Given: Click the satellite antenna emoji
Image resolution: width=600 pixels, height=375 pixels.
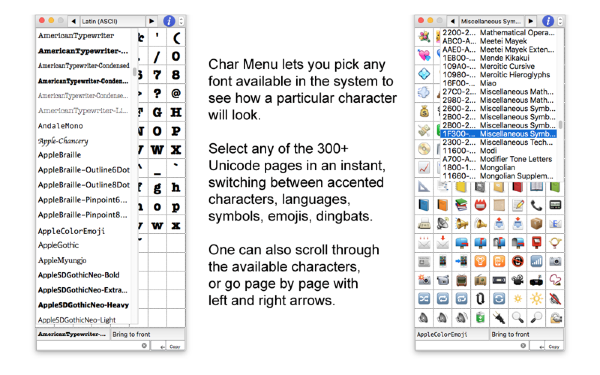Looking at the screenshot, I should click(x=443, y=224).
